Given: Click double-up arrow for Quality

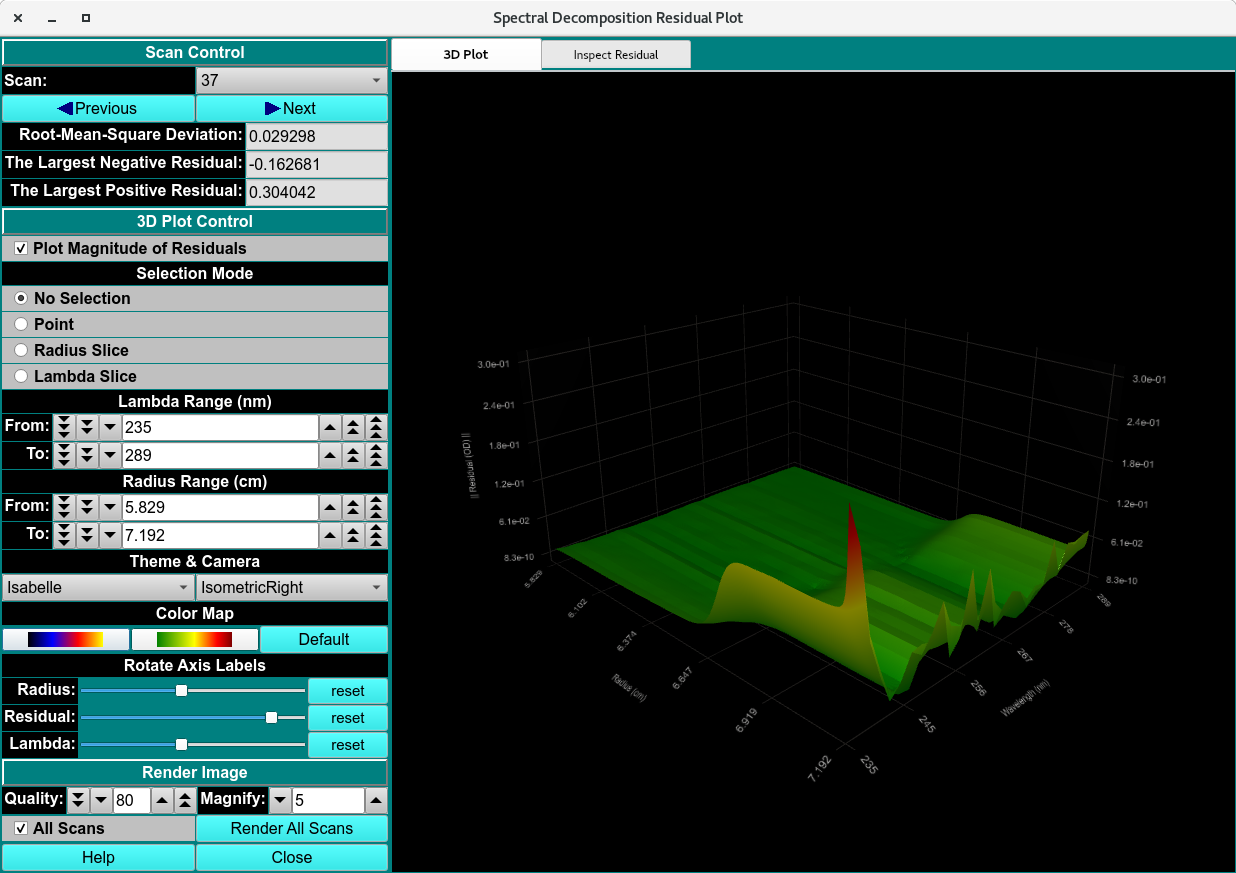Looking at the screenshot, I should pyautogui.click(x=185, y=800).
